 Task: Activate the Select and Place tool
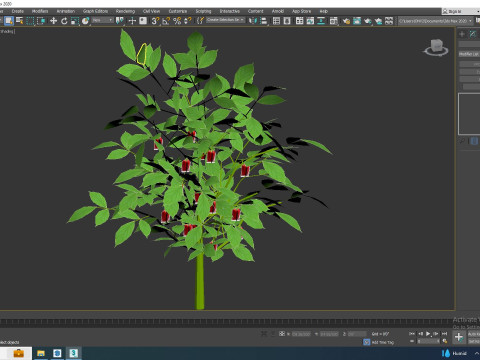pos(86,21)
